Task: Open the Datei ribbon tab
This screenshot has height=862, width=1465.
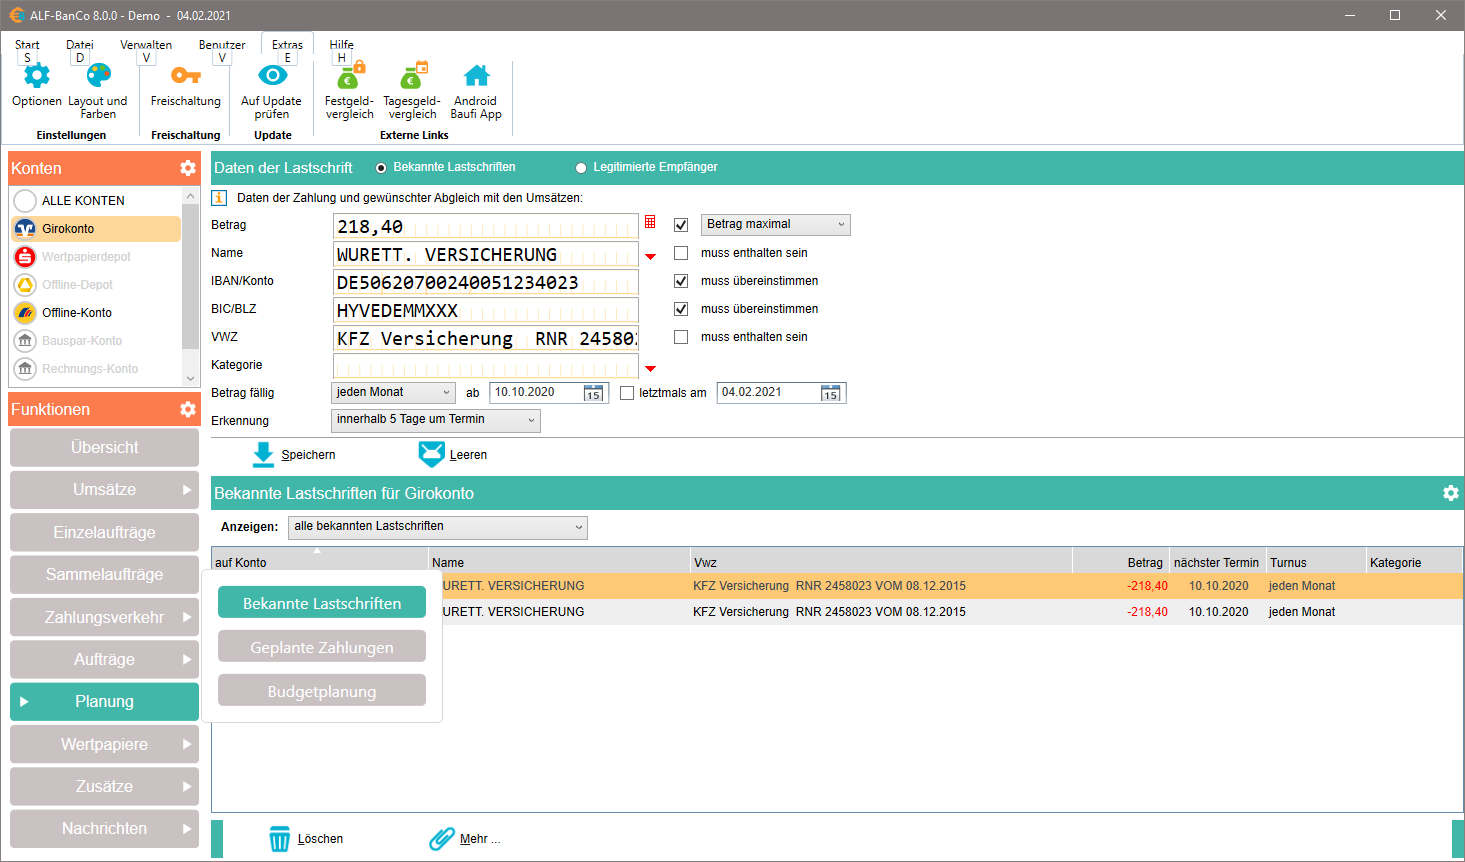Action: [80, 45]
